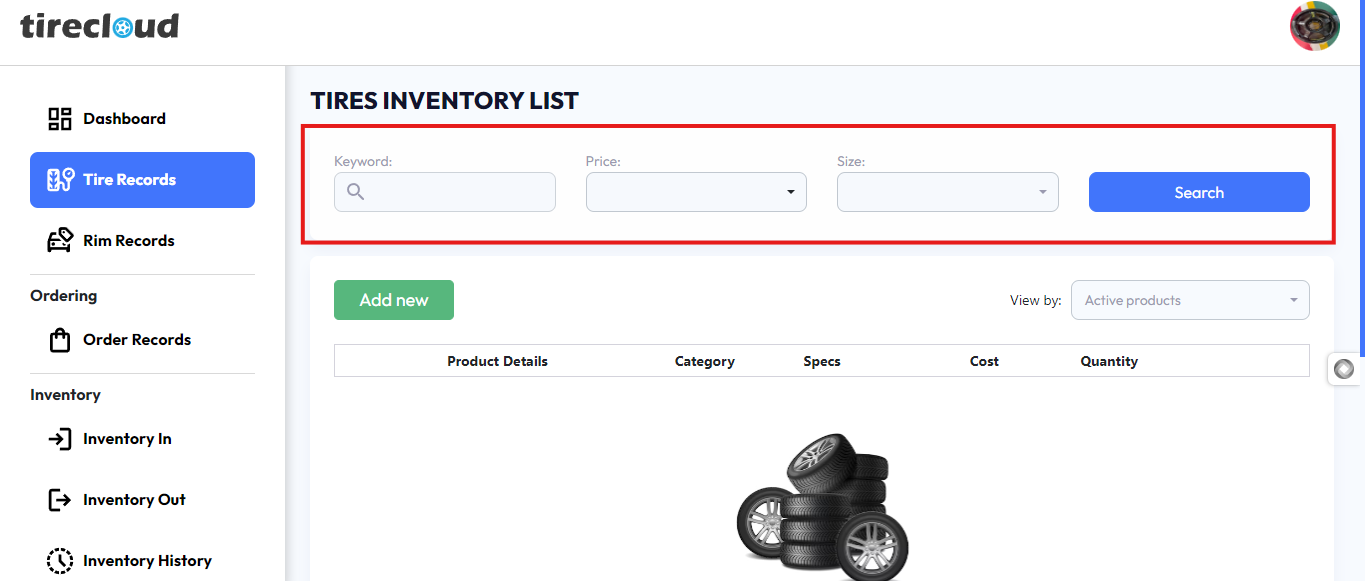Click the magnifier icon in Keyword field
The height and width of the screenshot is (581, 1365).
tap(355, 192)
